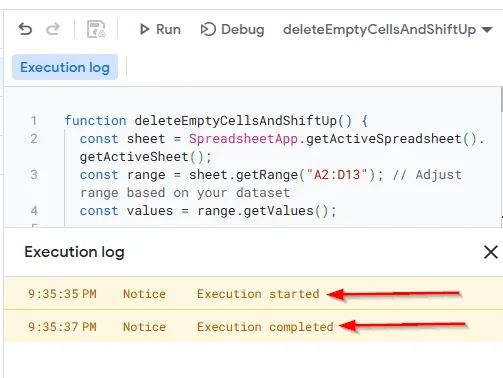Run the selected function

pos(160,29)
